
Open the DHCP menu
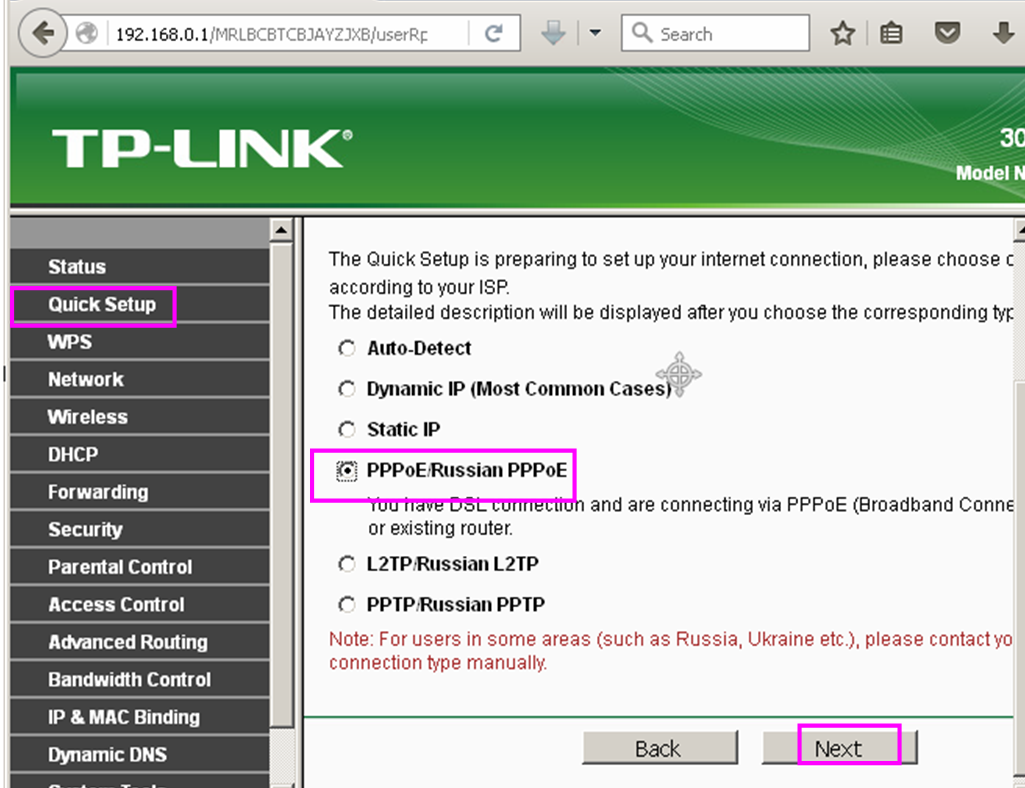140,454
